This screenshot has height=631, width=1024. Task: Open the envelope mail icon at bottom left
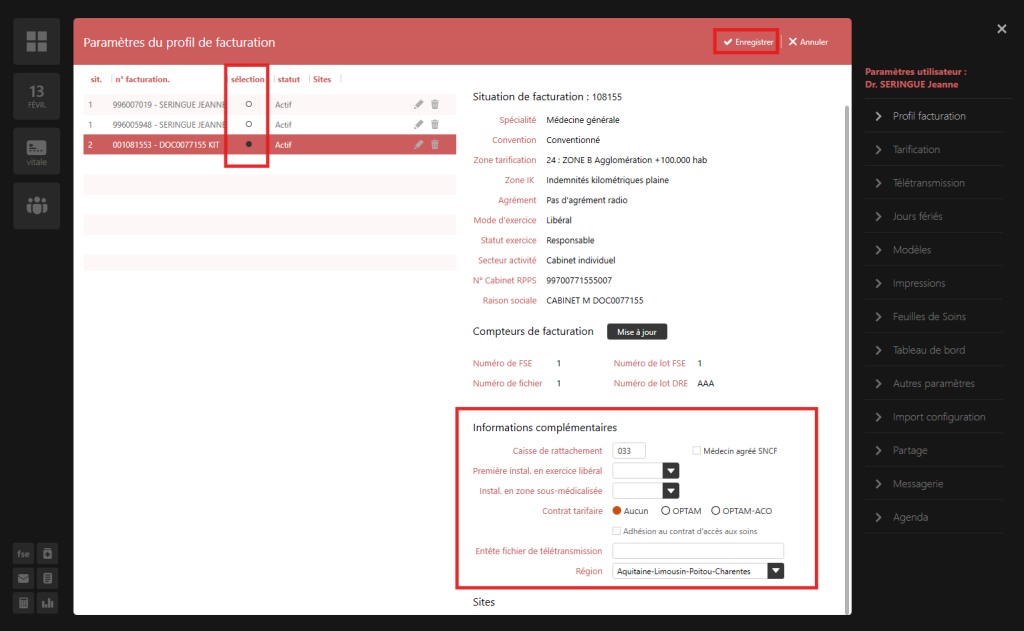point(23,578)
